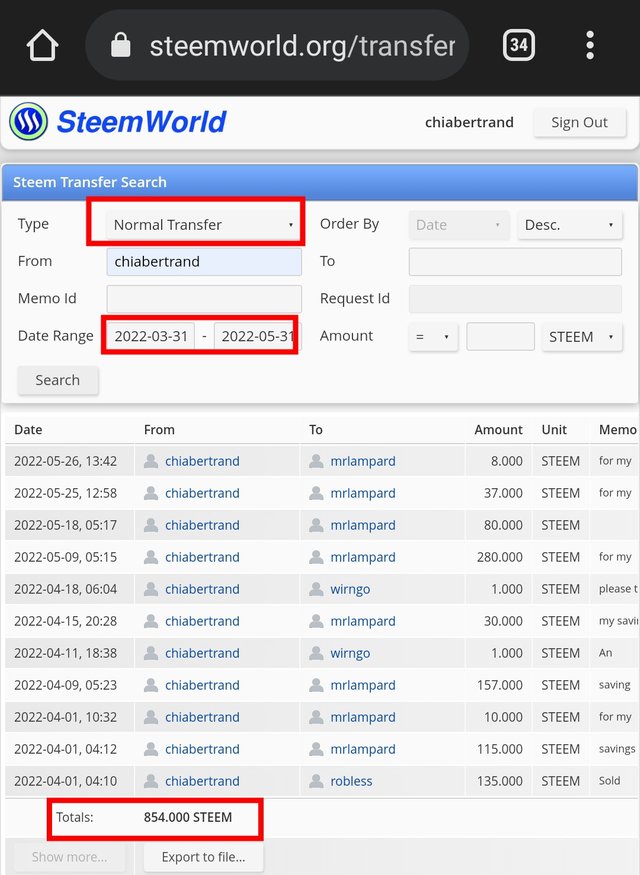Click the steemworld.org address bar URL
This screenshot has height=875, width=640.
(x=302, y=46)
